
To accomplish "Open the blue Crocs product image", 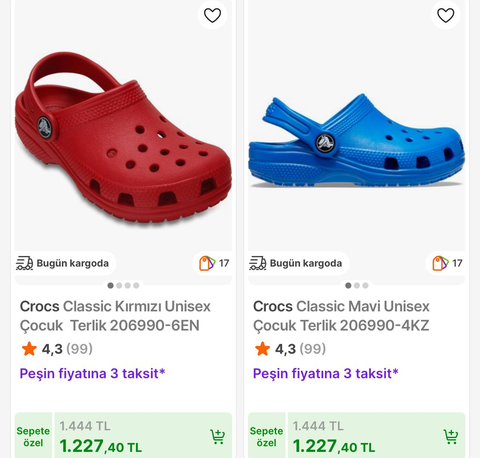I will pos(357,142).
